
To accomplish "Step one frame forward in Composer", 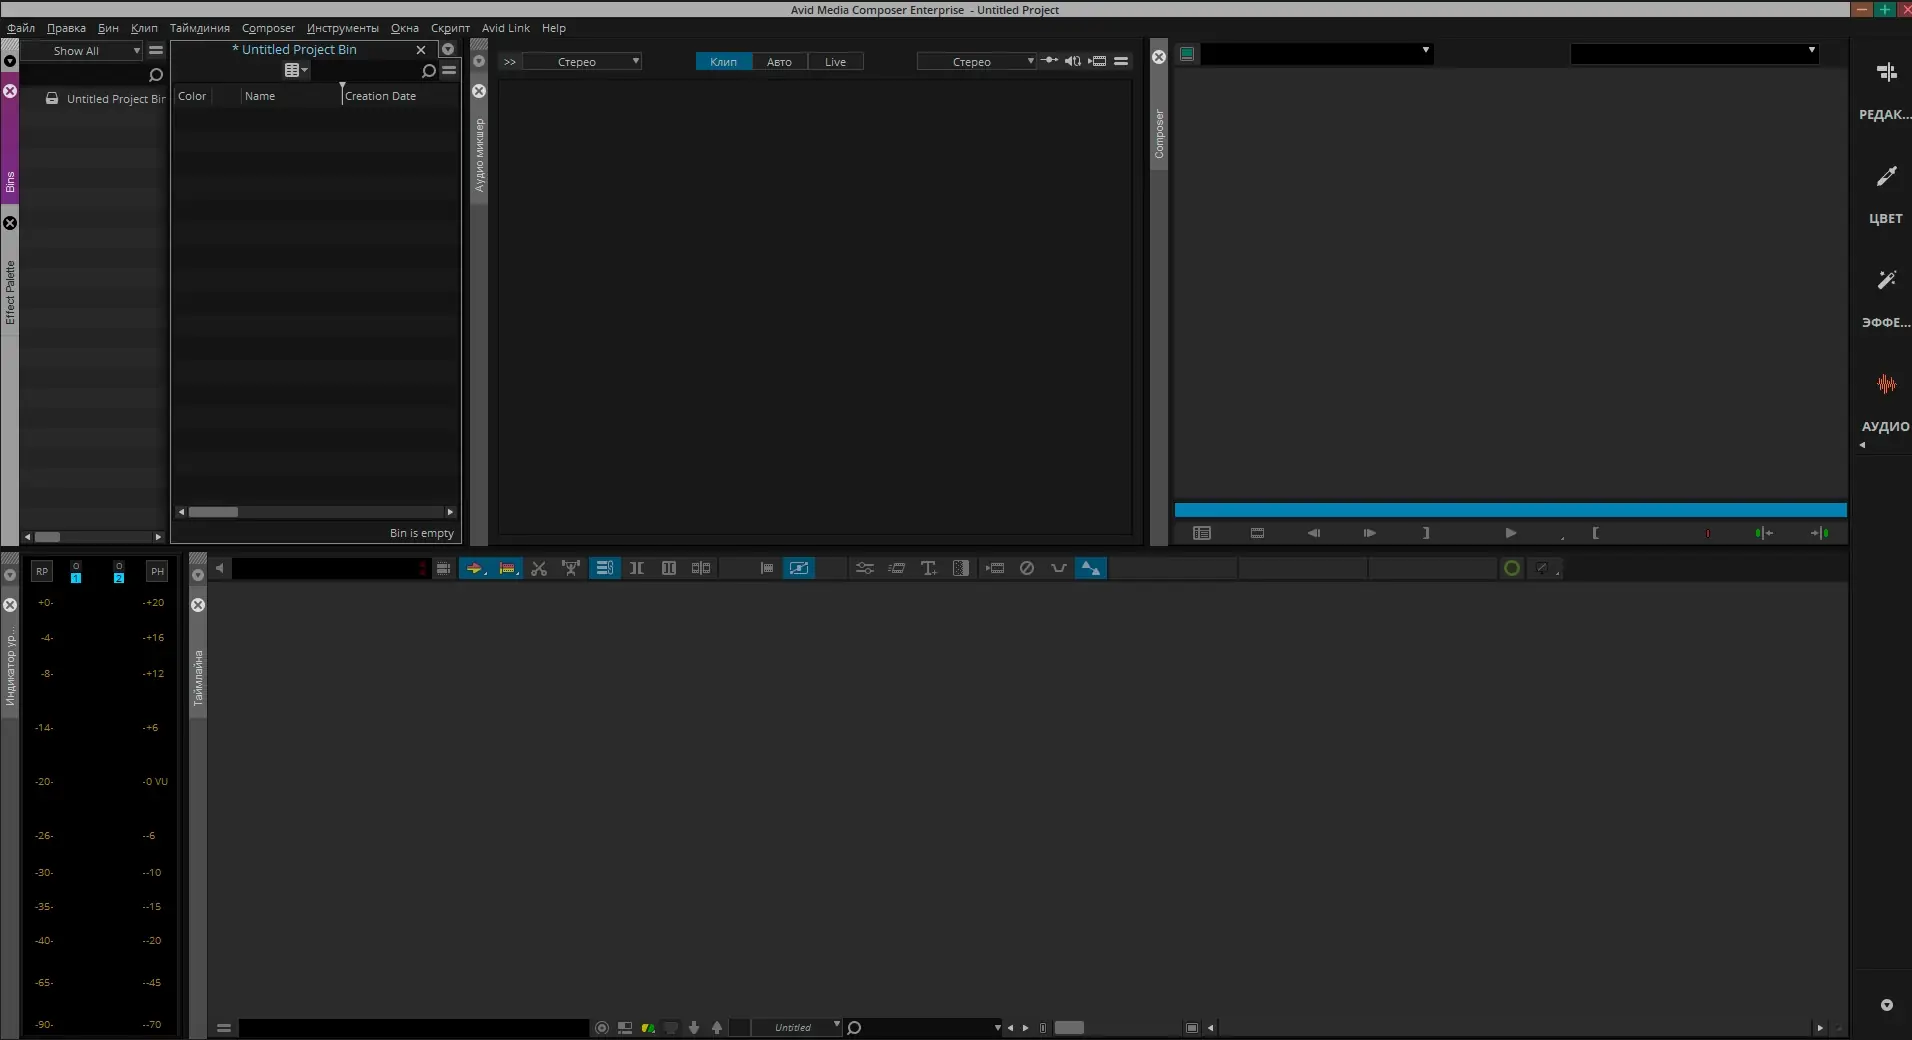I will 1370,533.
